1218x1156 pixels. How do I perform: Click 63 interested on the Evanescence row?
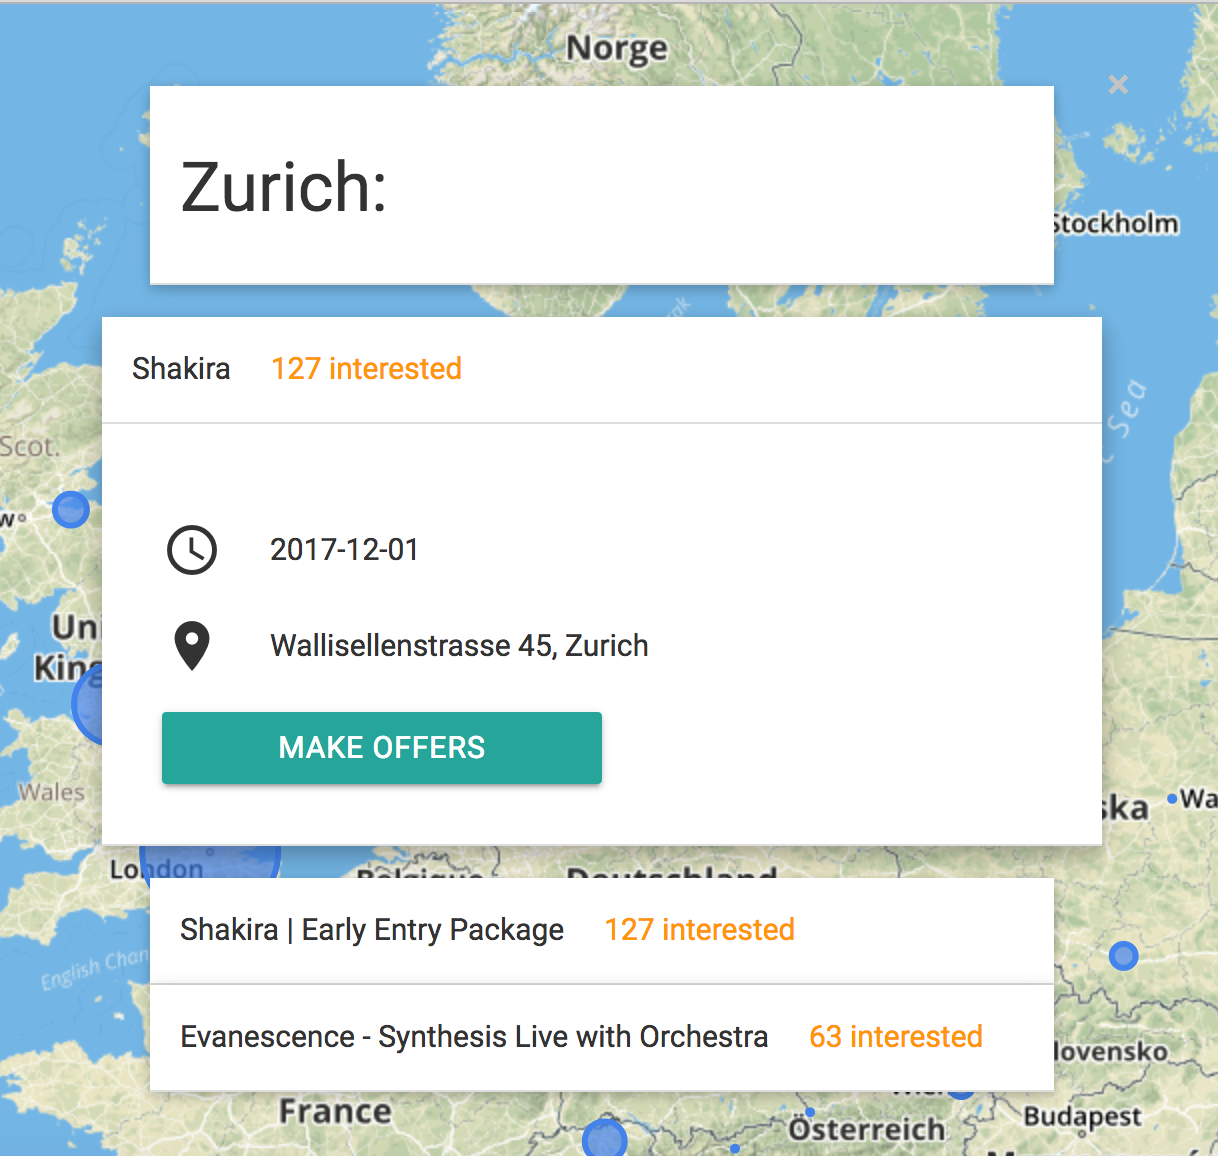click(896, 1037)
